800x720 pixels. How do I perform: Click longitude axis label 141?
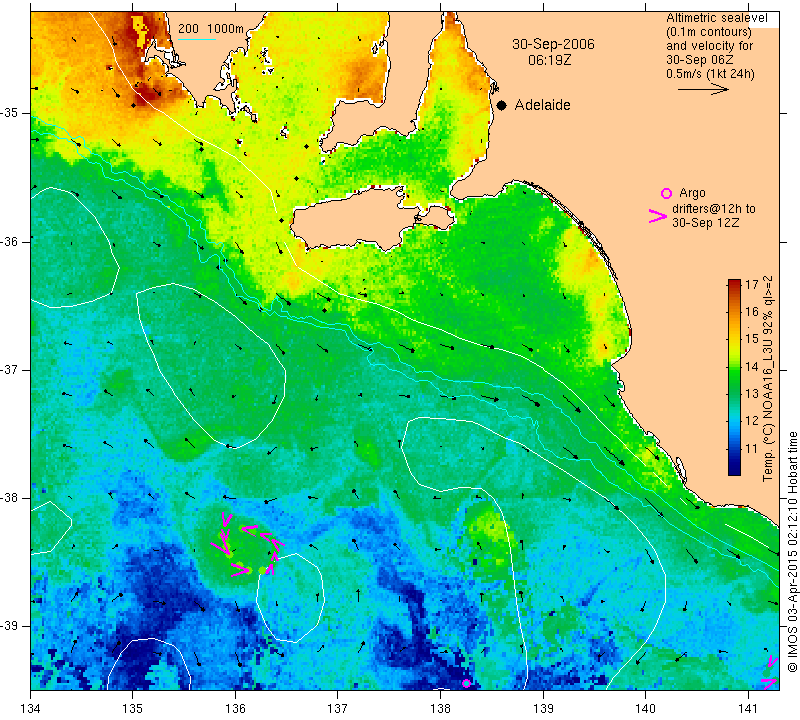pos(748,708)
